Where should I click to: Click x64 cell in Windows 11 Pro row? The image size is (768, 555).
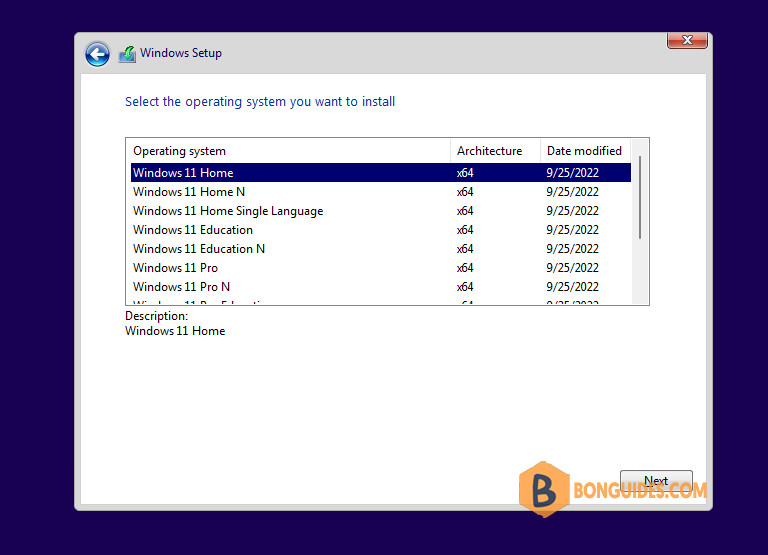tap(465, 268)
